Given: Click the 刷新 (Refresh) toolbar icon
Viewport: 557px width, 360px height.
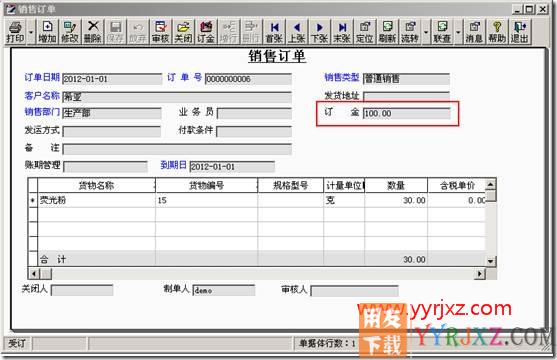Looking at the screenshot, I should (x=387, y=32).
